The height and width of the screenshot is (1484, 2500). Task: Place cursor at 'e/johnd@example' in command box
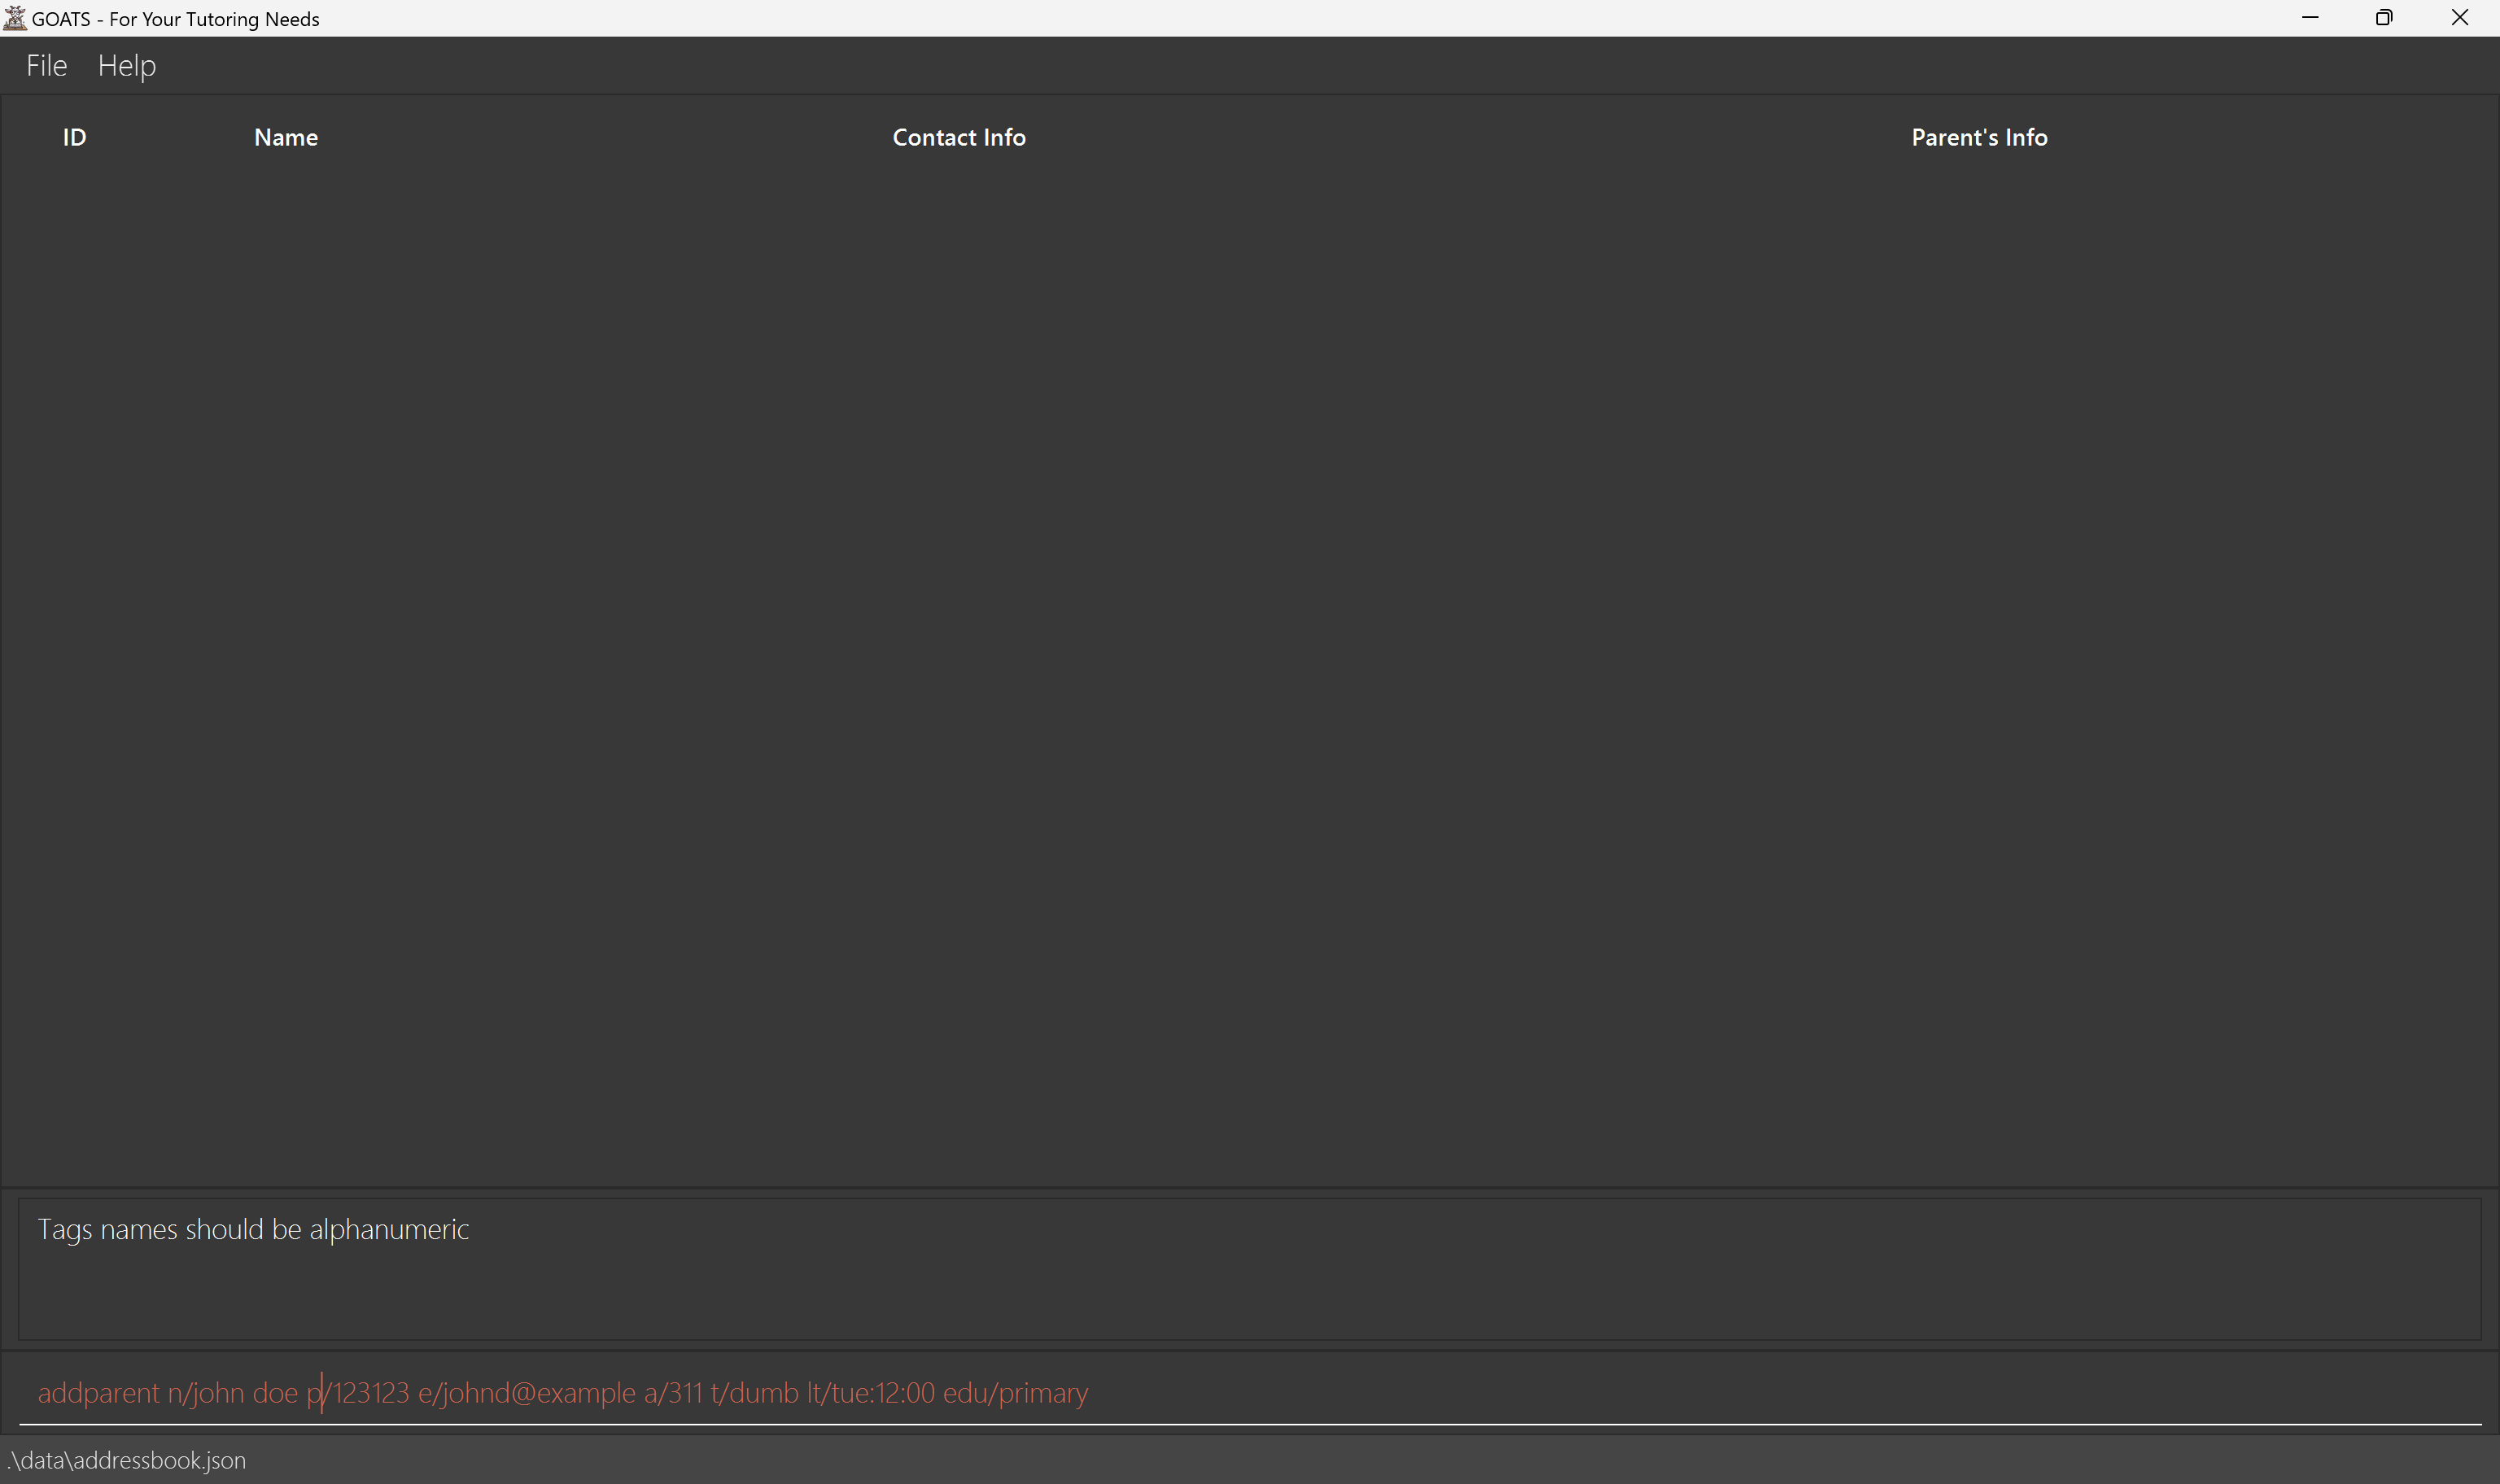[526, 1393]
